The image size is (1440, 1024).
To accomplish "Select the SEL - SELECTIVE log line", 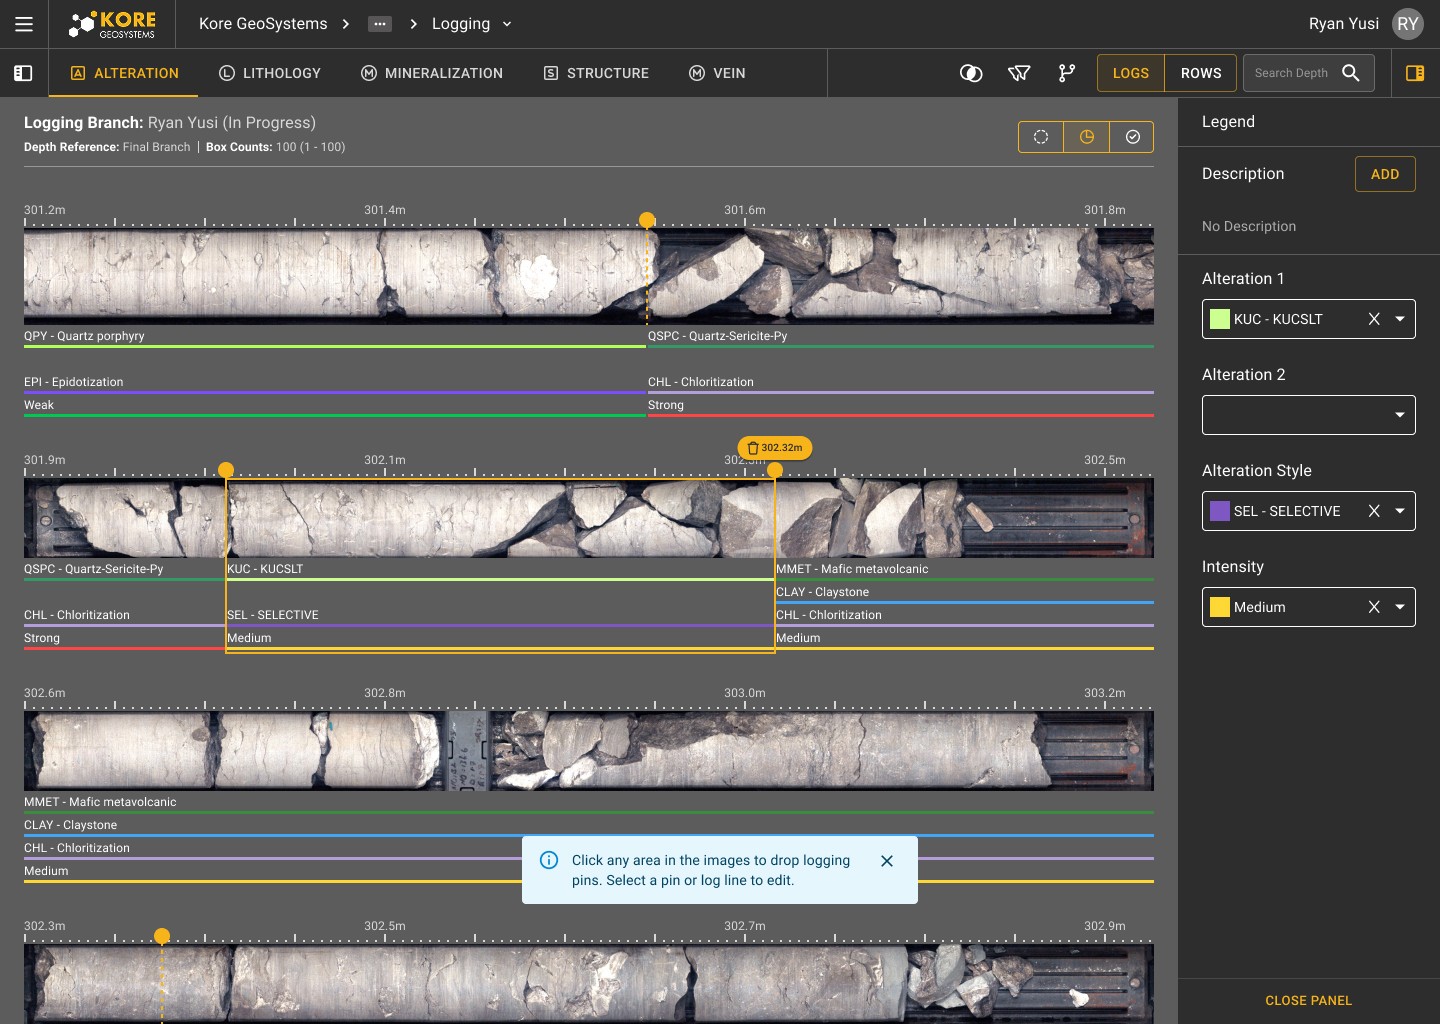I will tap(500, 617).
